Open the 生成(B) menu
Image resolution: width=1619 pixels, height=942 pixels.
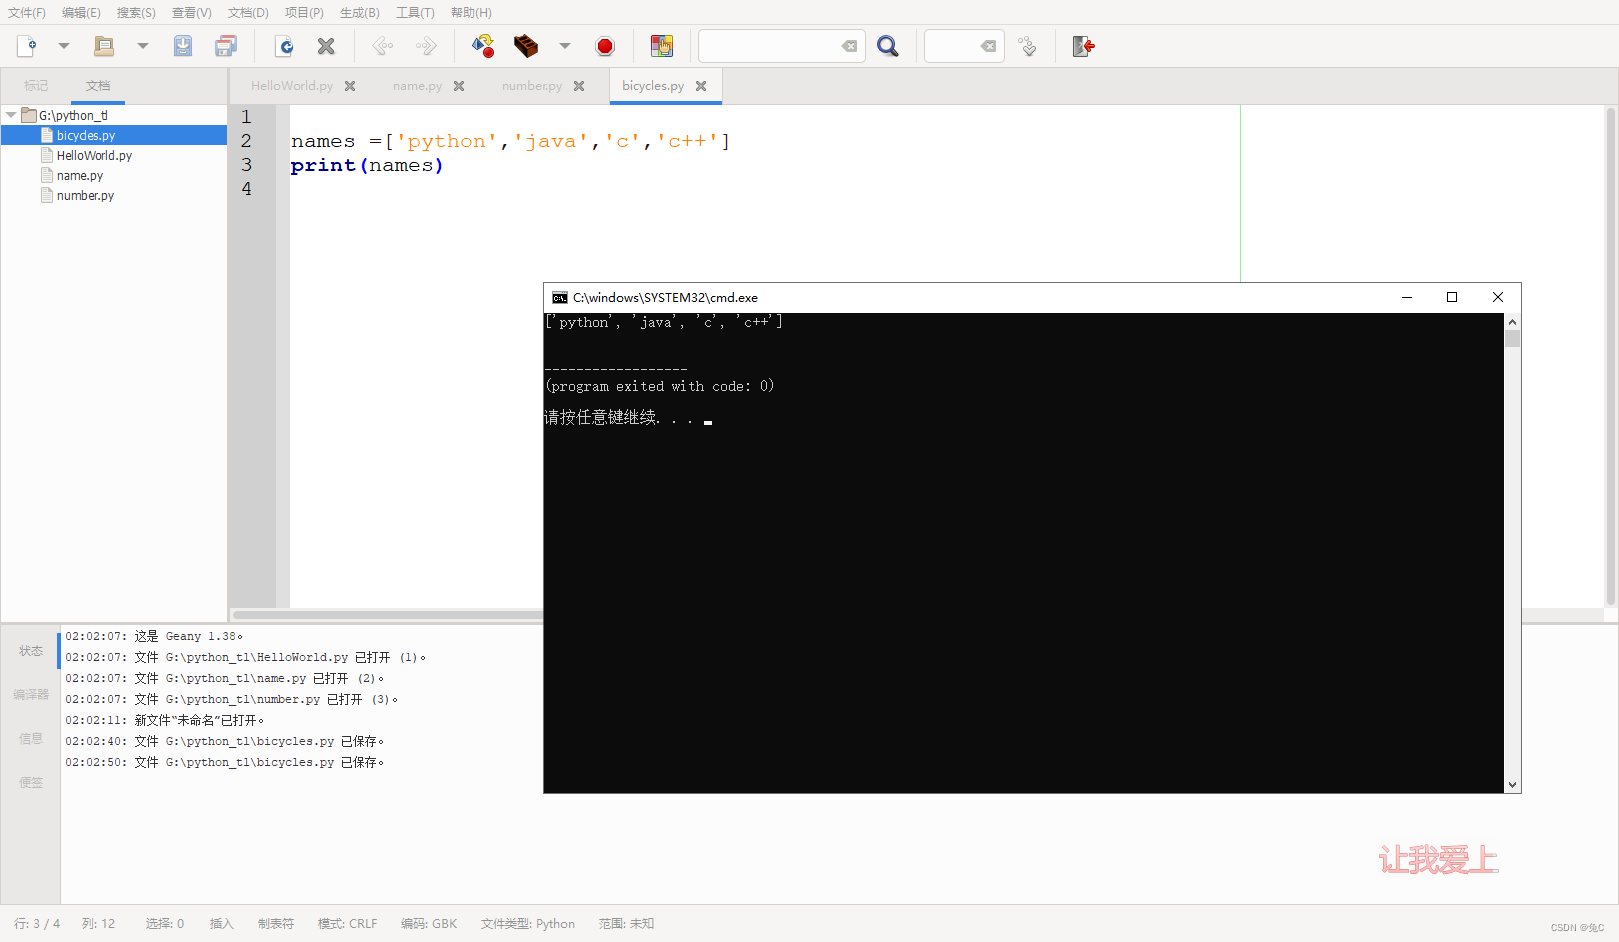tap(359, 13)
